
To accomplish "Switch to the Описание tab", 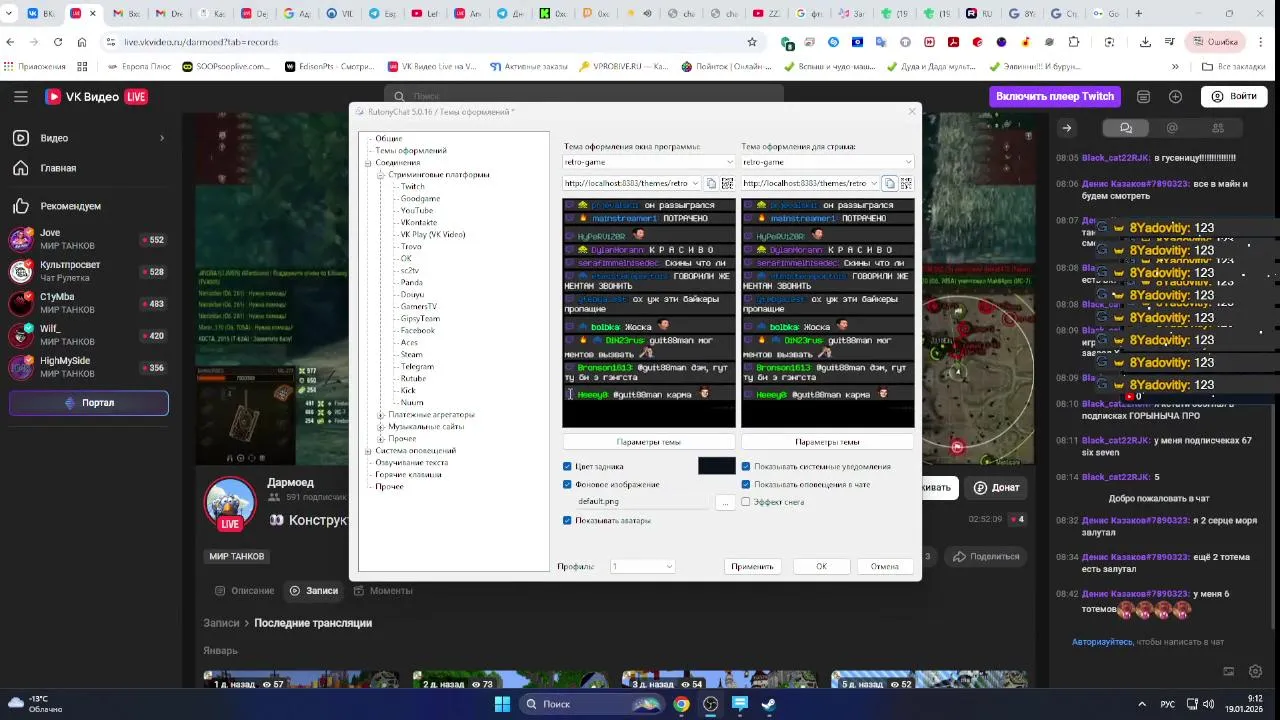I will pos(245,591).
